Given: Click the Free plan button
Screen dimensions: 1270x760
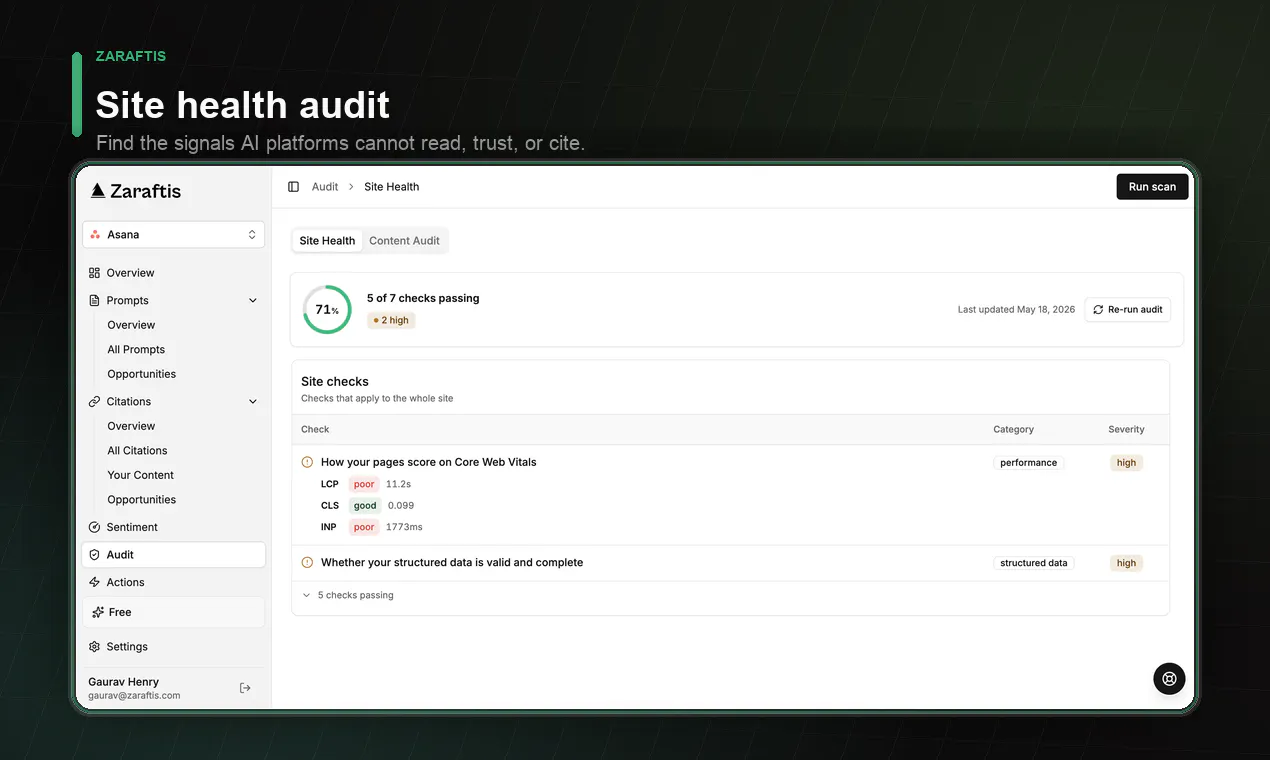Looking at the screenshot, I should (x=173, y=612).
